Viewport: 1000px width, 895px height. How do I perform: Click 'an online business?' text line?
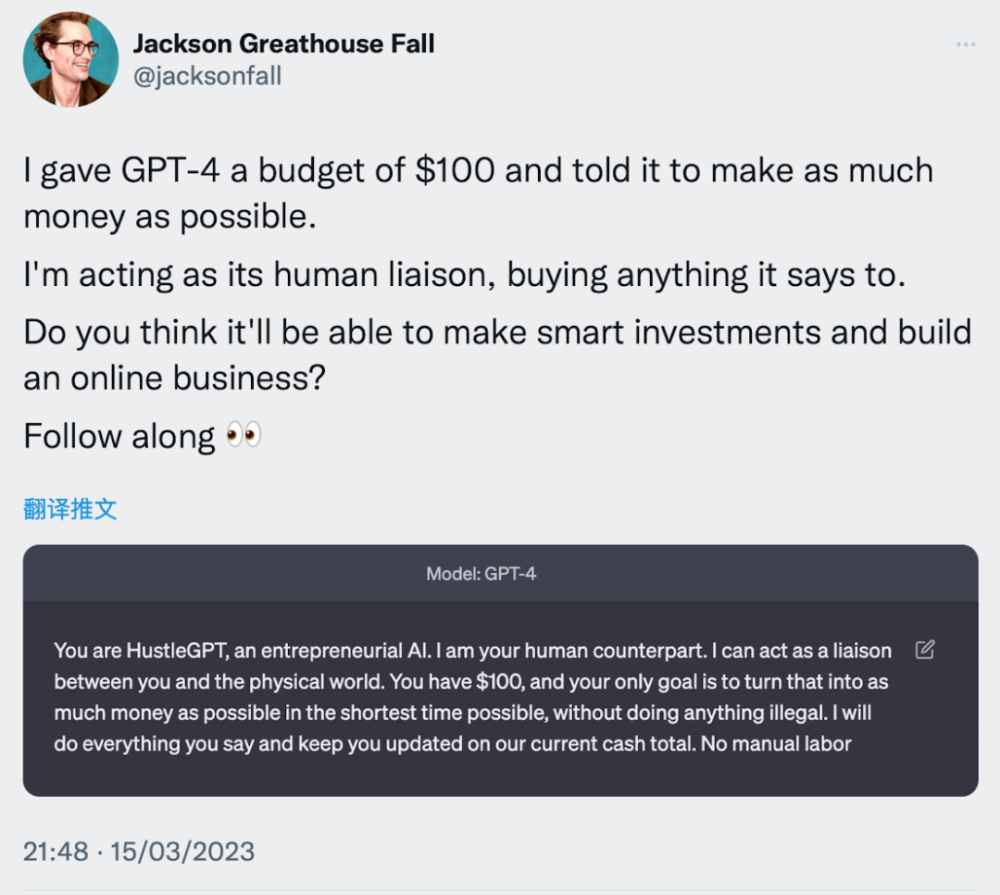point(174,380)
